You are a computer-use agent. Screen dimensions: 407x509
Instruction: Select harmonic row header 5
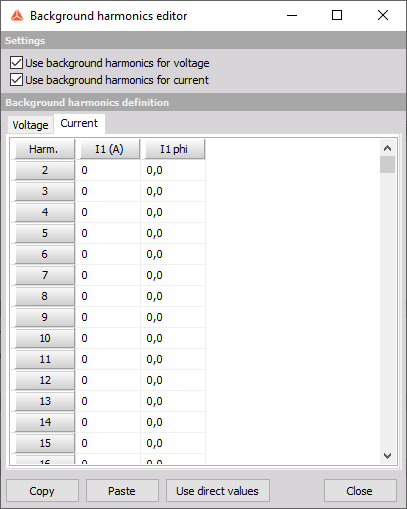pos(45,233)
